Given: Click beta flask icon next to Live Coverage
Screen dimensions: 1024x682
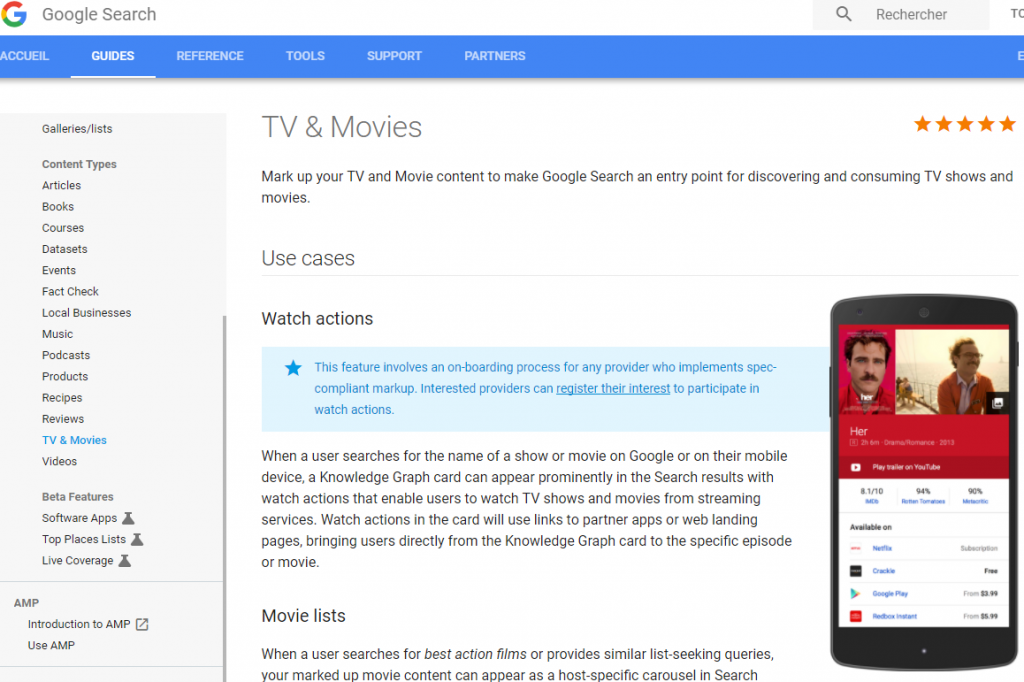Looking at the screenshot, I should [125, 560].
